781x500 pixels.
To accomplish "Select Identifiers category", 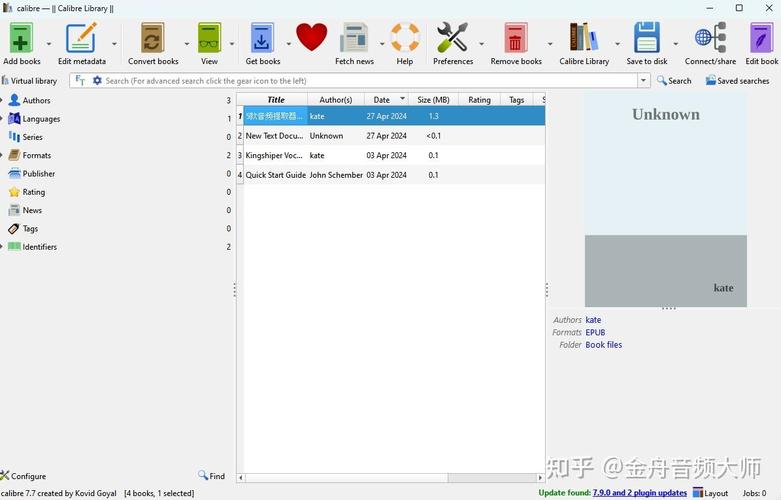I will 39,247.
